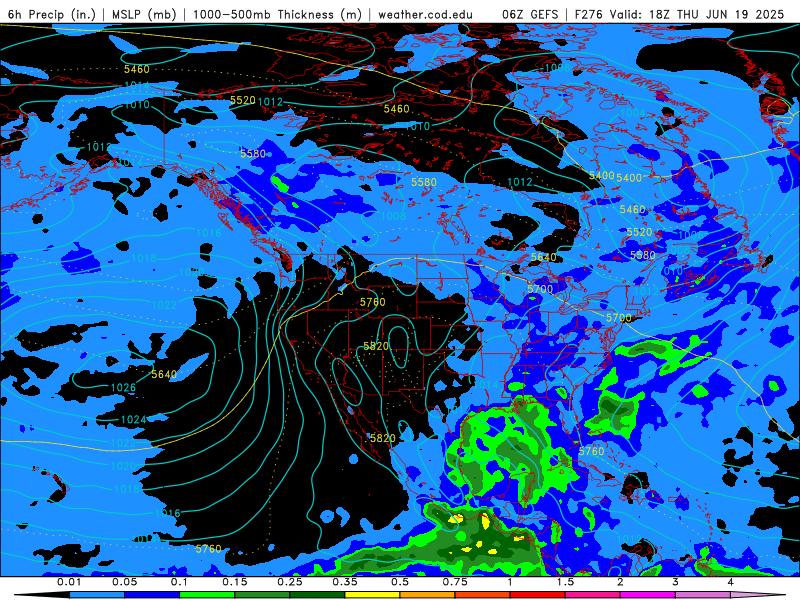Click the 0.05 value on the precip scale
The width and height of the screenshot is (800, 600).
(x=124, y=582)
